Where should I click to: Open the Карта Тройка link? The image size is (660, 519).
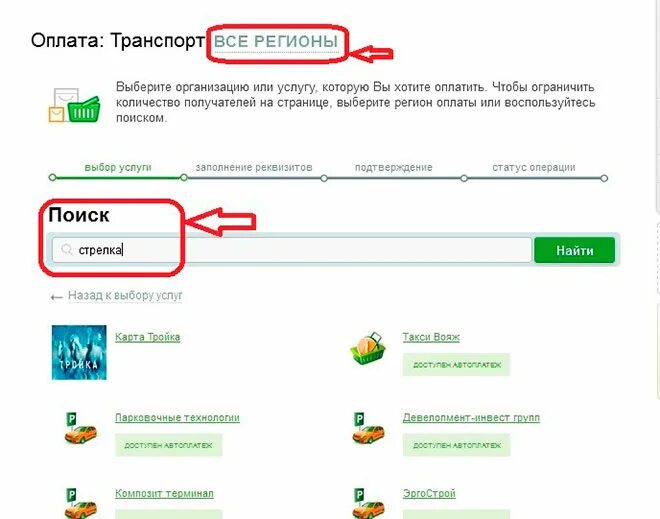[x=148, y=337]
